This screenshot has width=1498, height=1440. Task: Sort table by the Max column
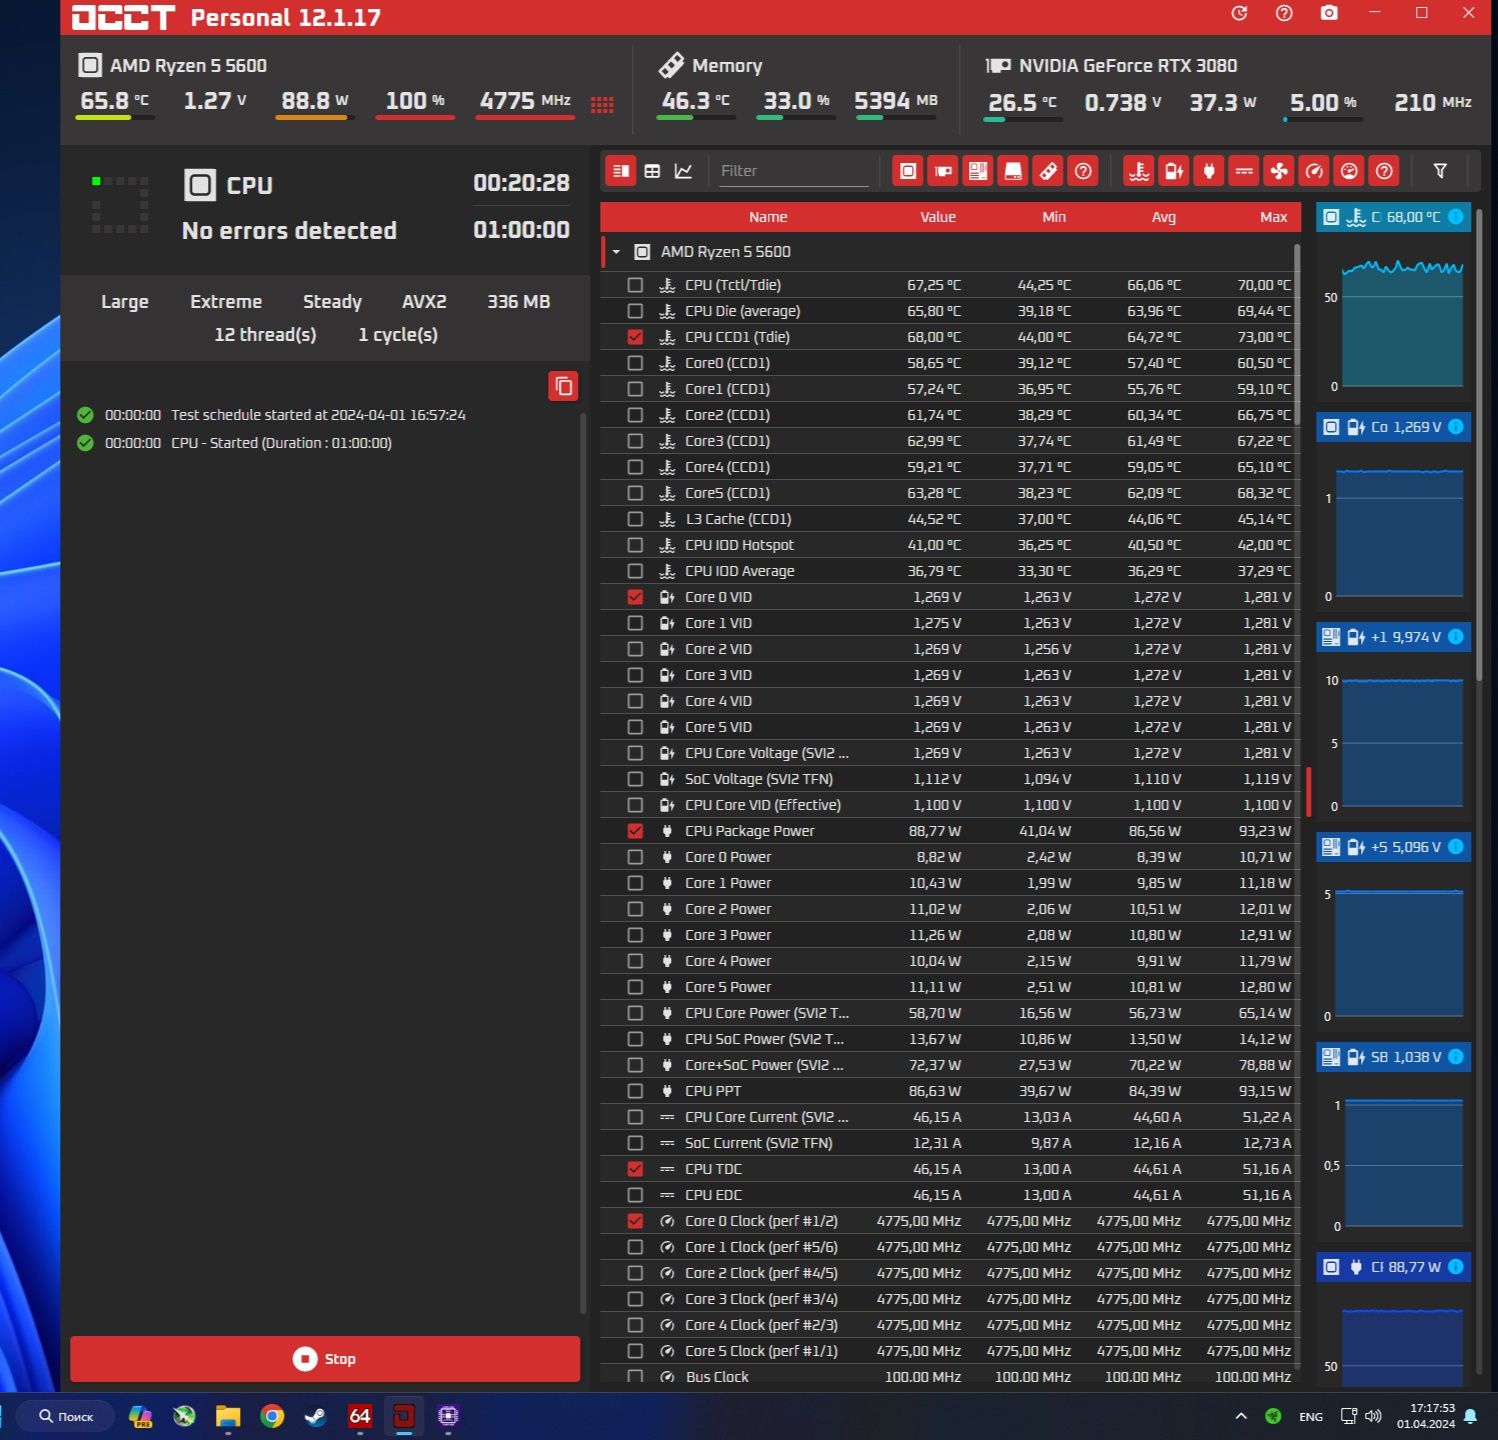coord(1274,217)
